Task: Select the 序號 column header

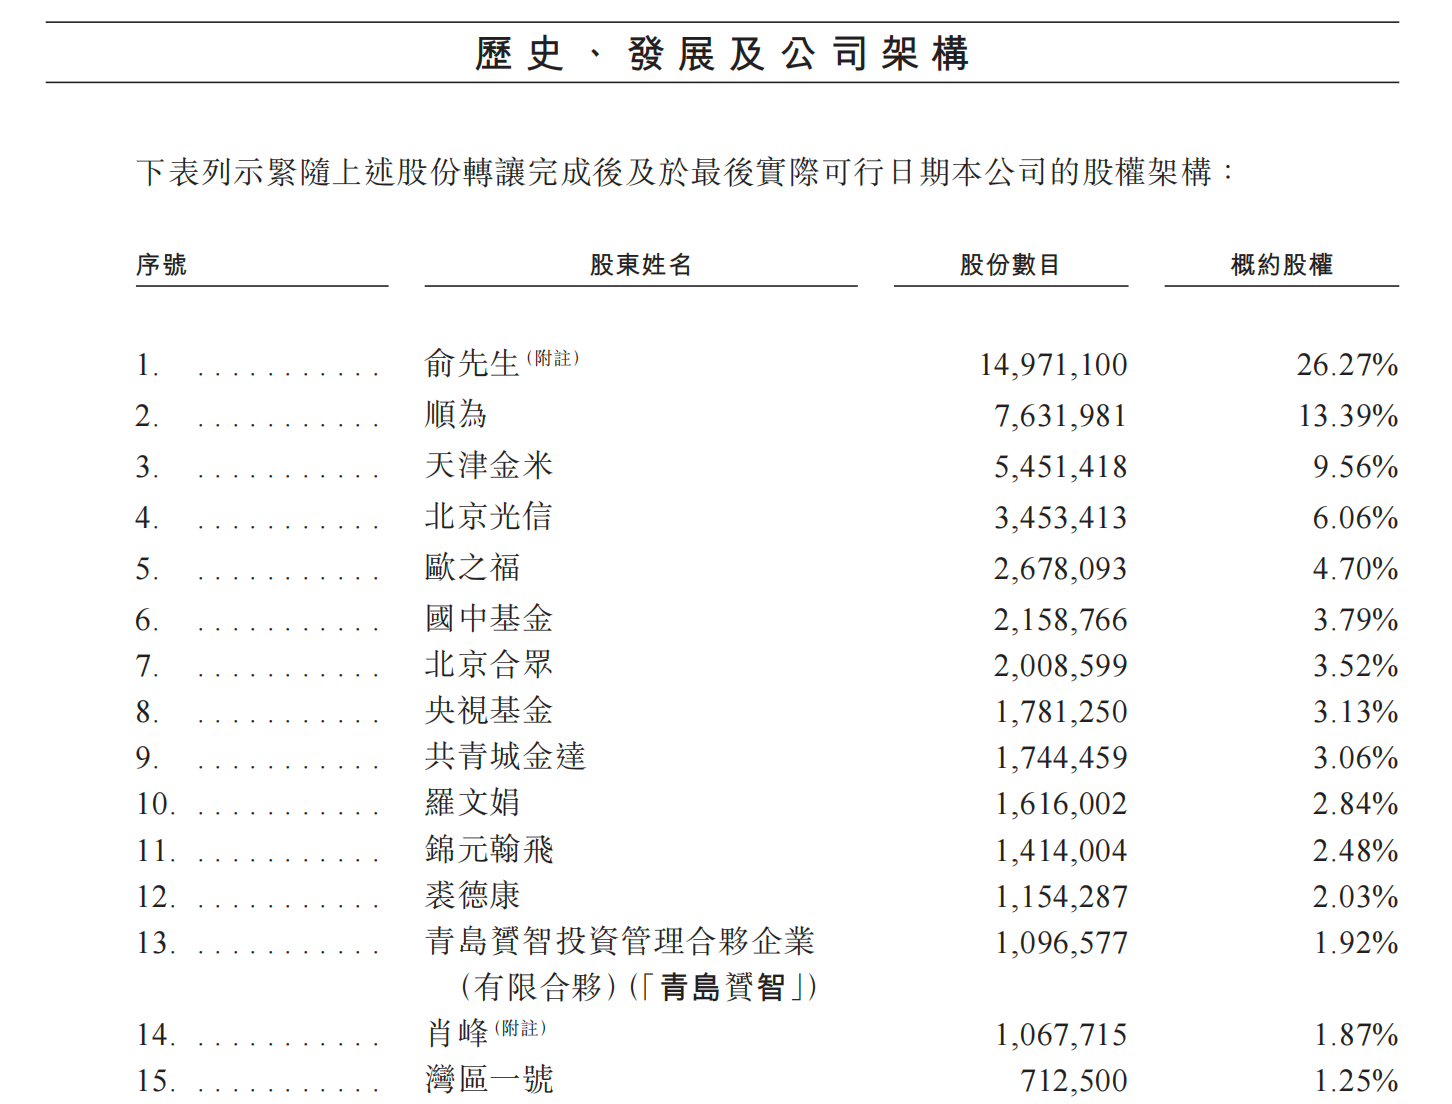Action: point(162,265)
